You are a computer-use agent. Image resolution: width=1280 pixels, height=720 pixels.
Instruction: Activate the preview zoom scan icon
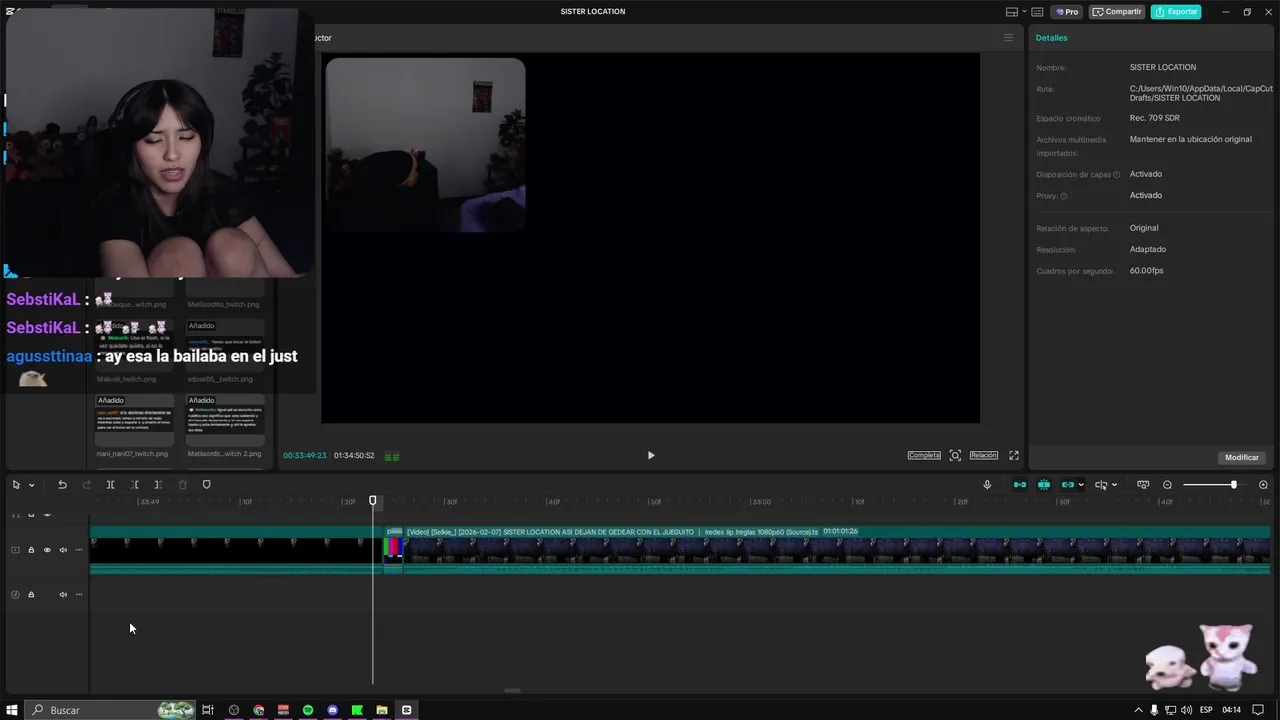click(x=955, y=455)
